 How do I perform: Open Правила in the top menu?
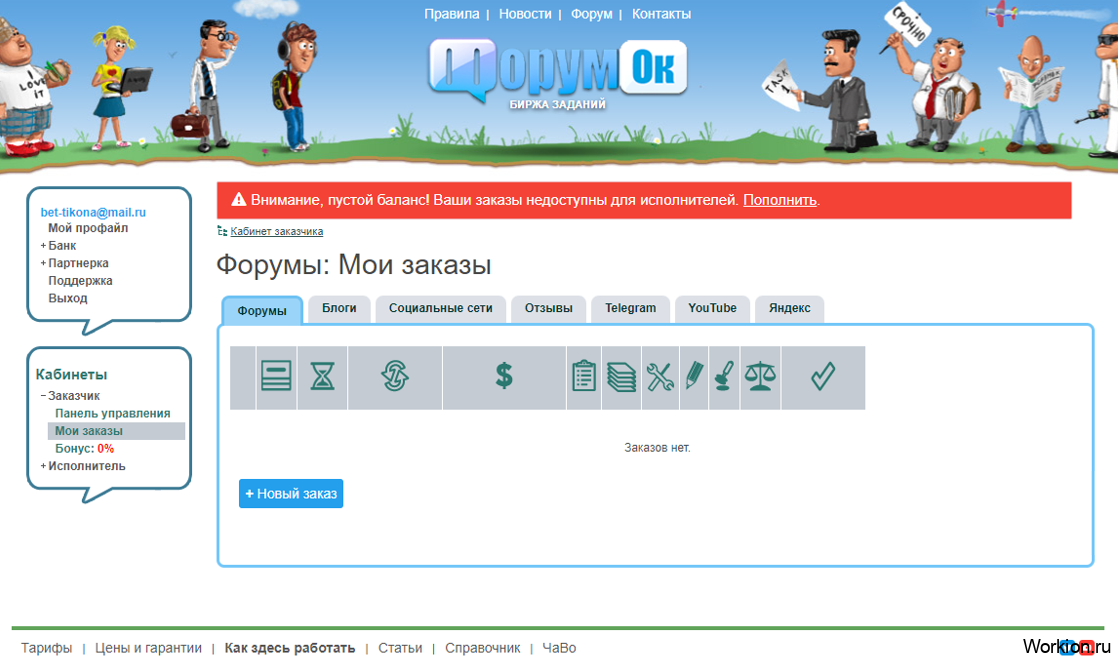tap(452, 14)
